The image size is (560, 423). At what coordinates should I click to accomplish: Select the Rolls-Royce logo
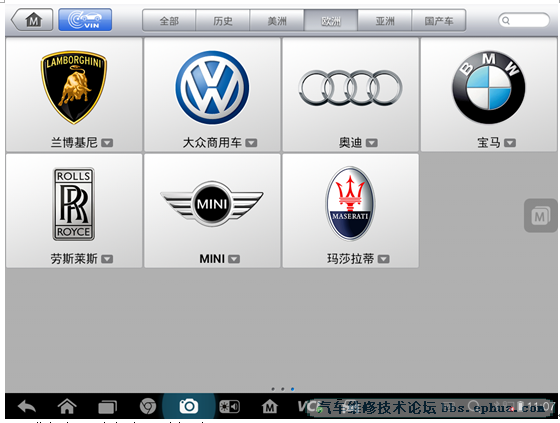click(x=74, y=204)
